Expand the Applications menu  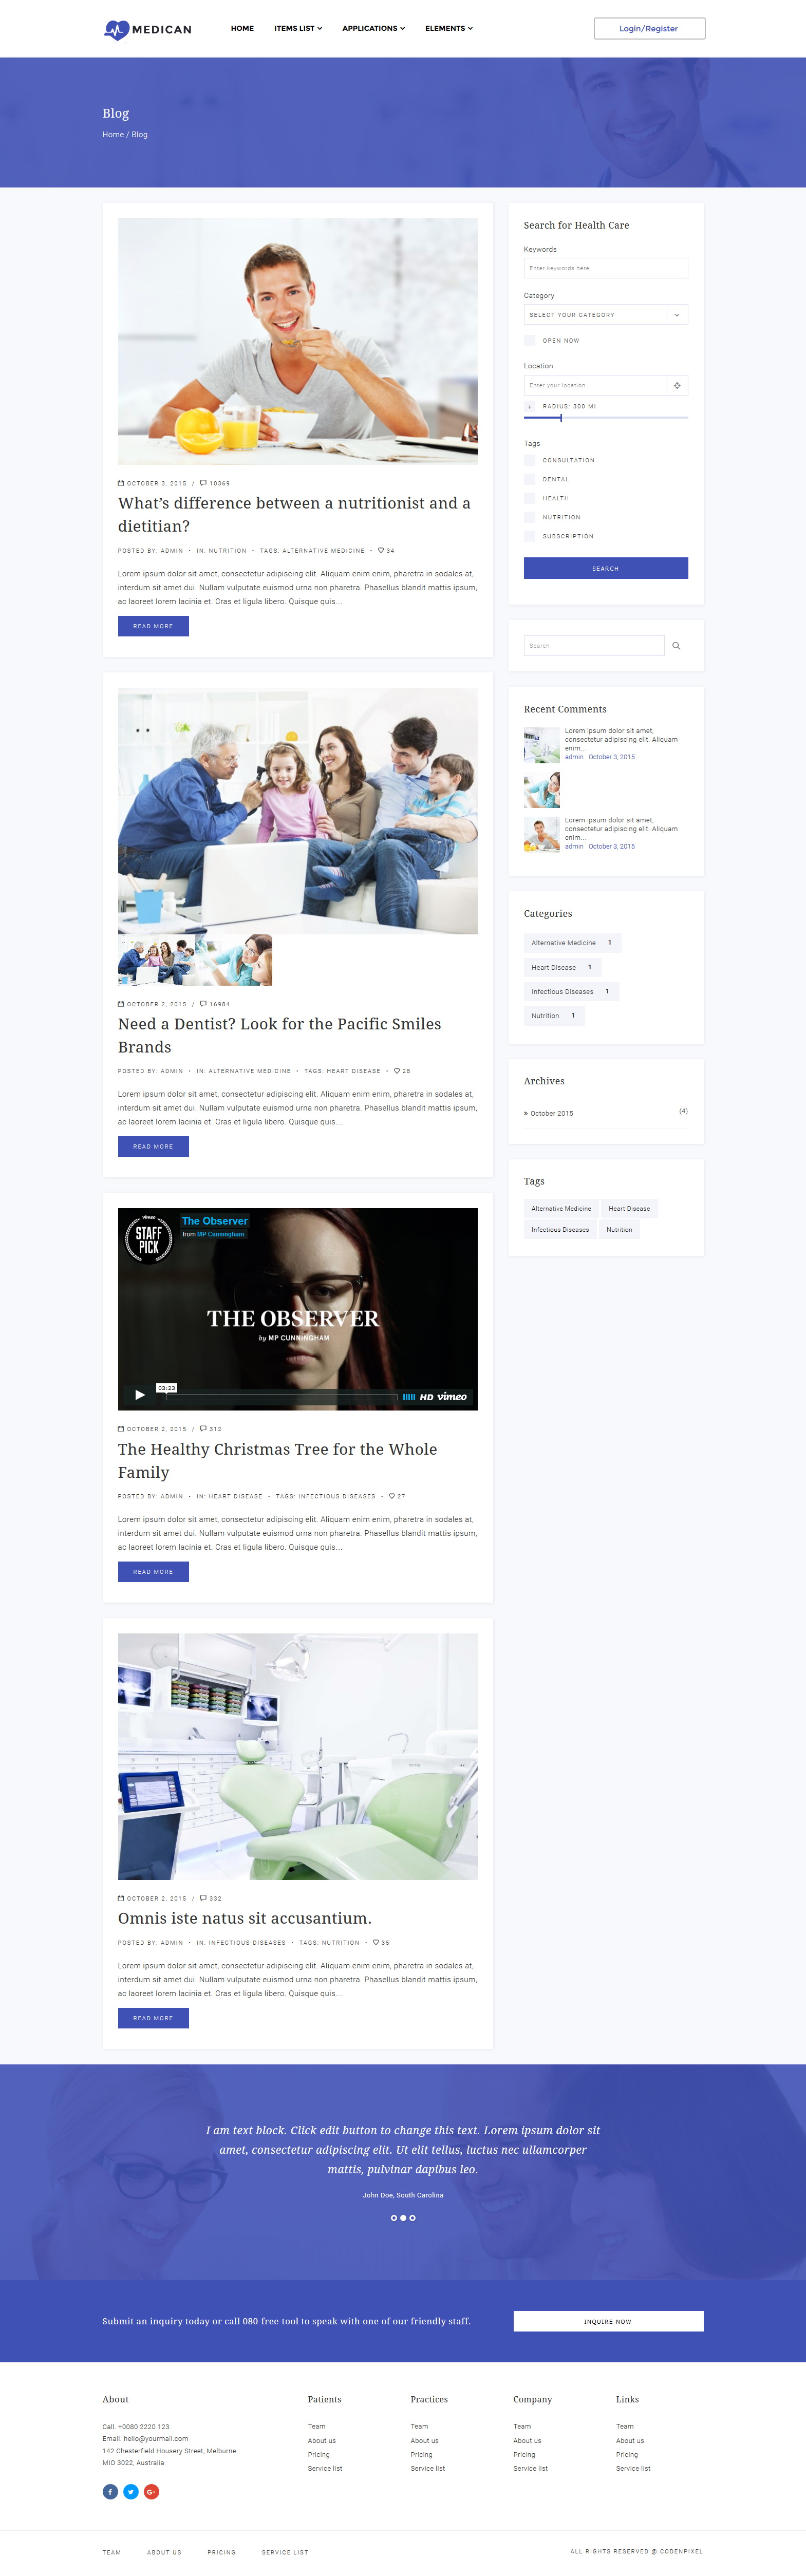click(373, 28)
